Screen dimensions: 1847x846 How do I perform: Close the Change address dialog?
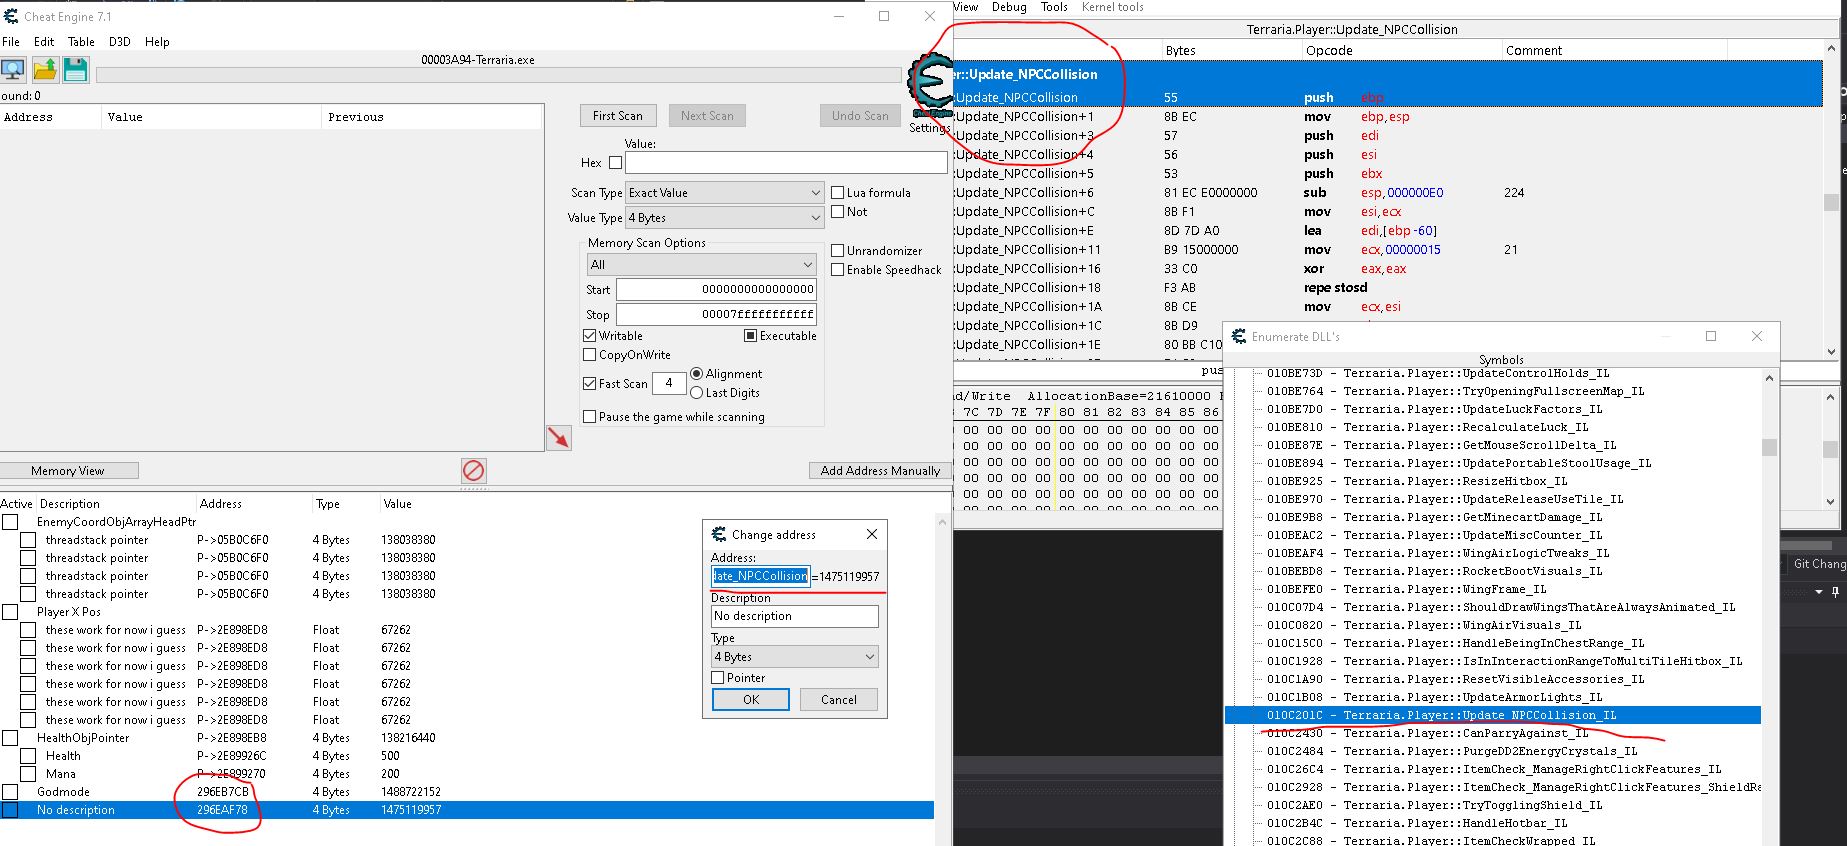coord(871,534)
